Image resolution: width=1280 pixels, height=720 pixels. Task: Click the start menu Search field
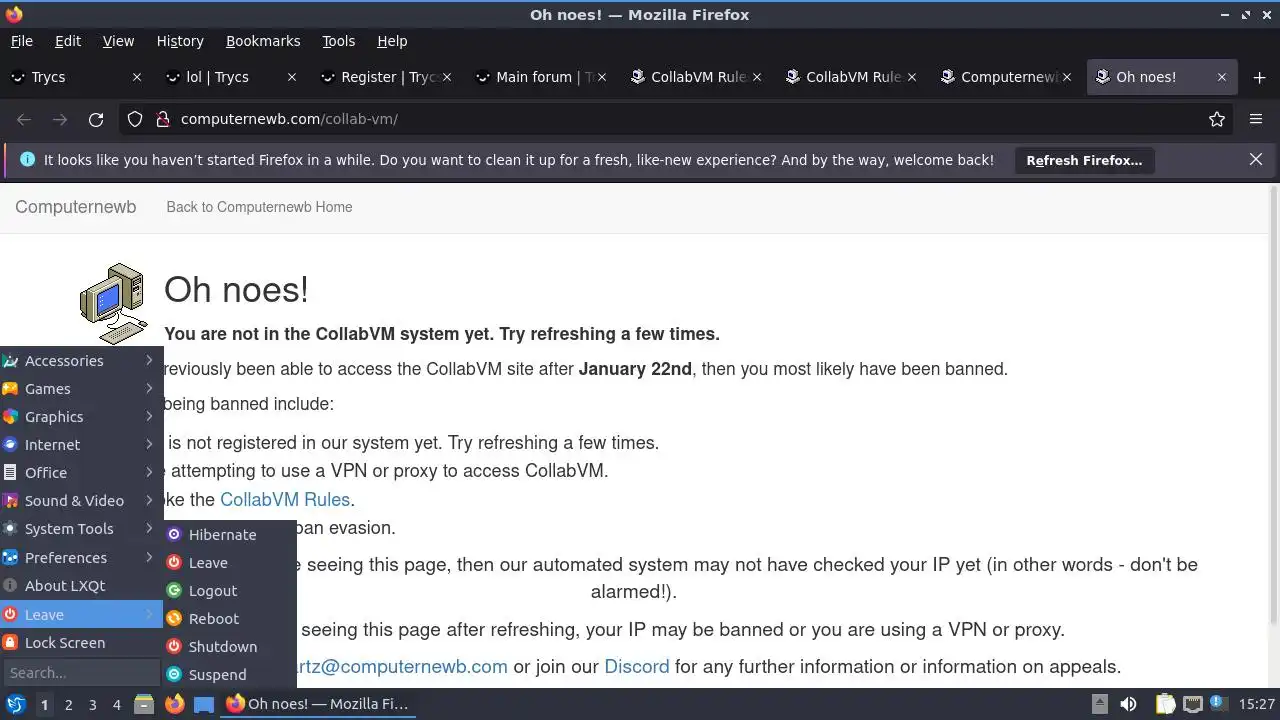tap(80, 673)
